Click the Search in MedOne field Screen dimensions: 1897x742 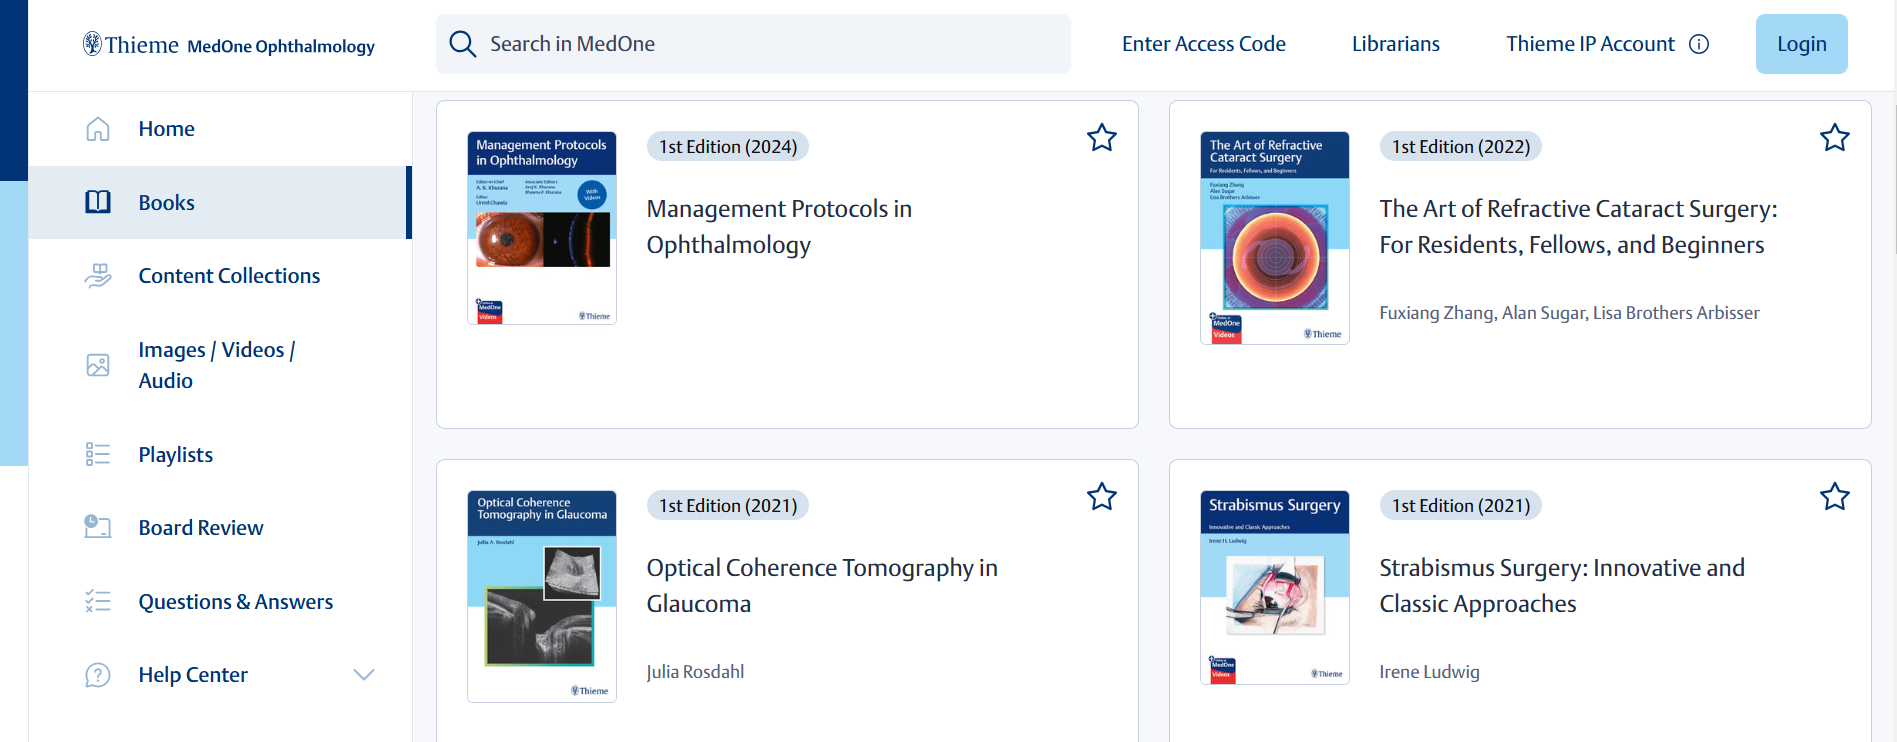coord(753,44)
